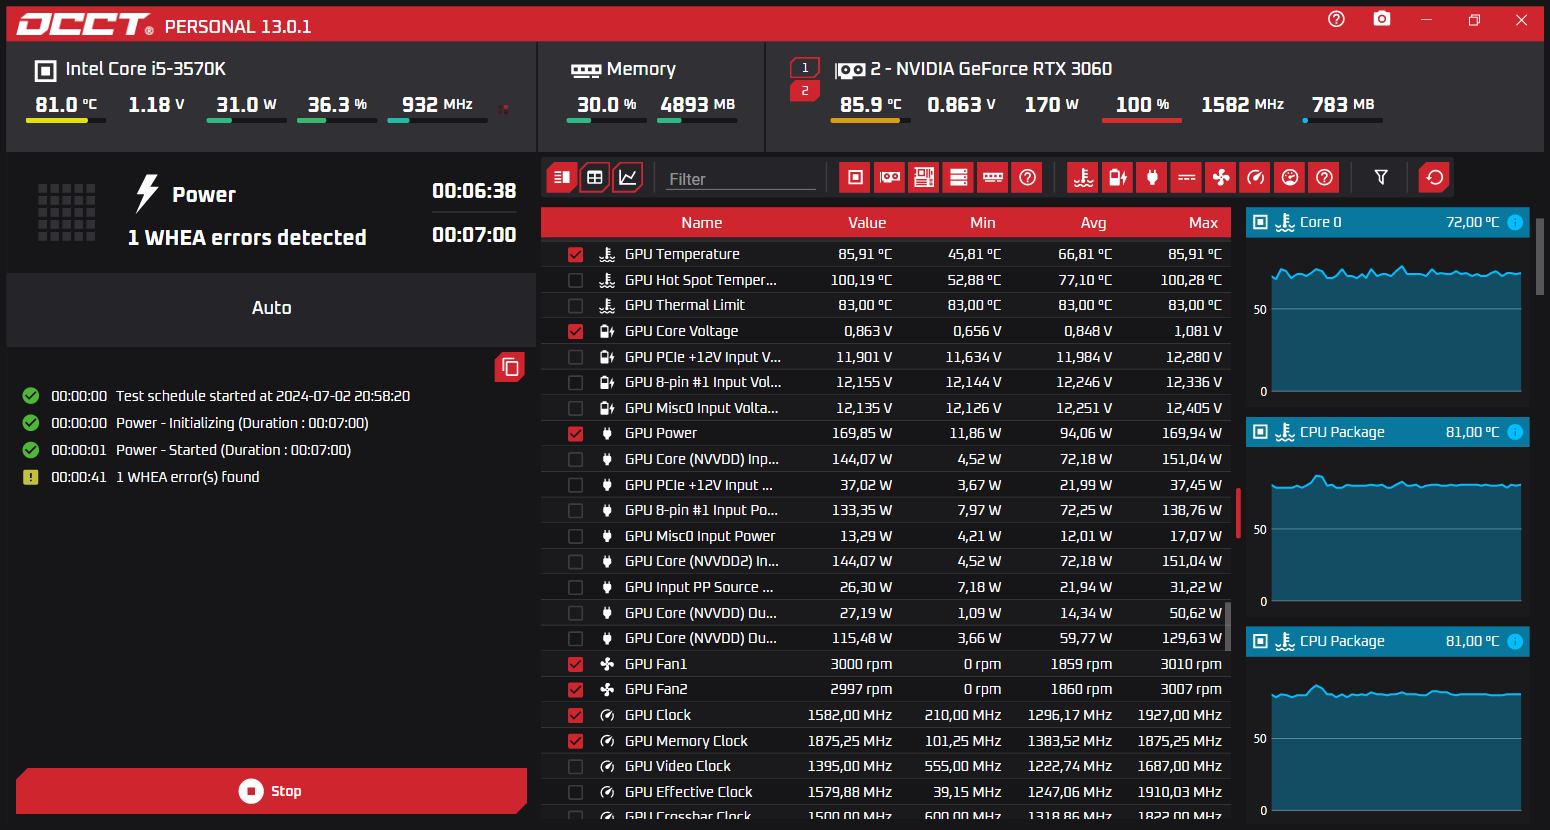
Task: Switch to the table-only view
Action: (x=594, y=178)
